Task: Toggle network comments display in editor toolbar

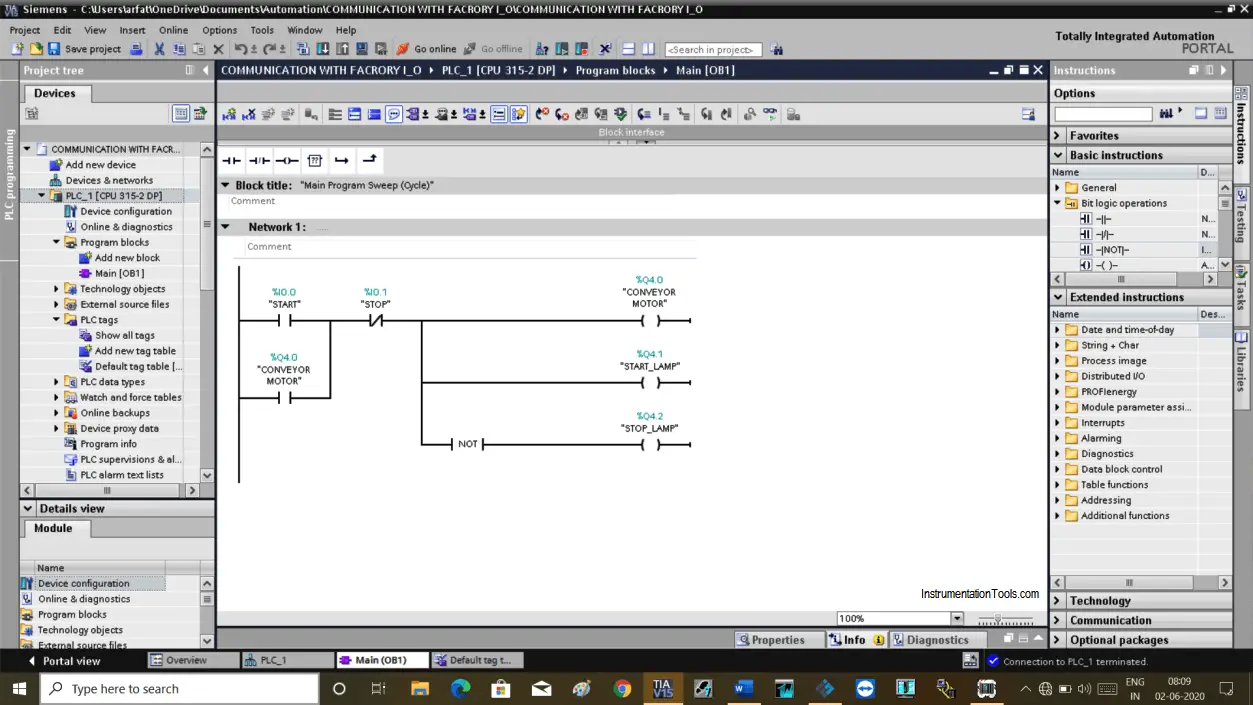Action: coord(394,115)
